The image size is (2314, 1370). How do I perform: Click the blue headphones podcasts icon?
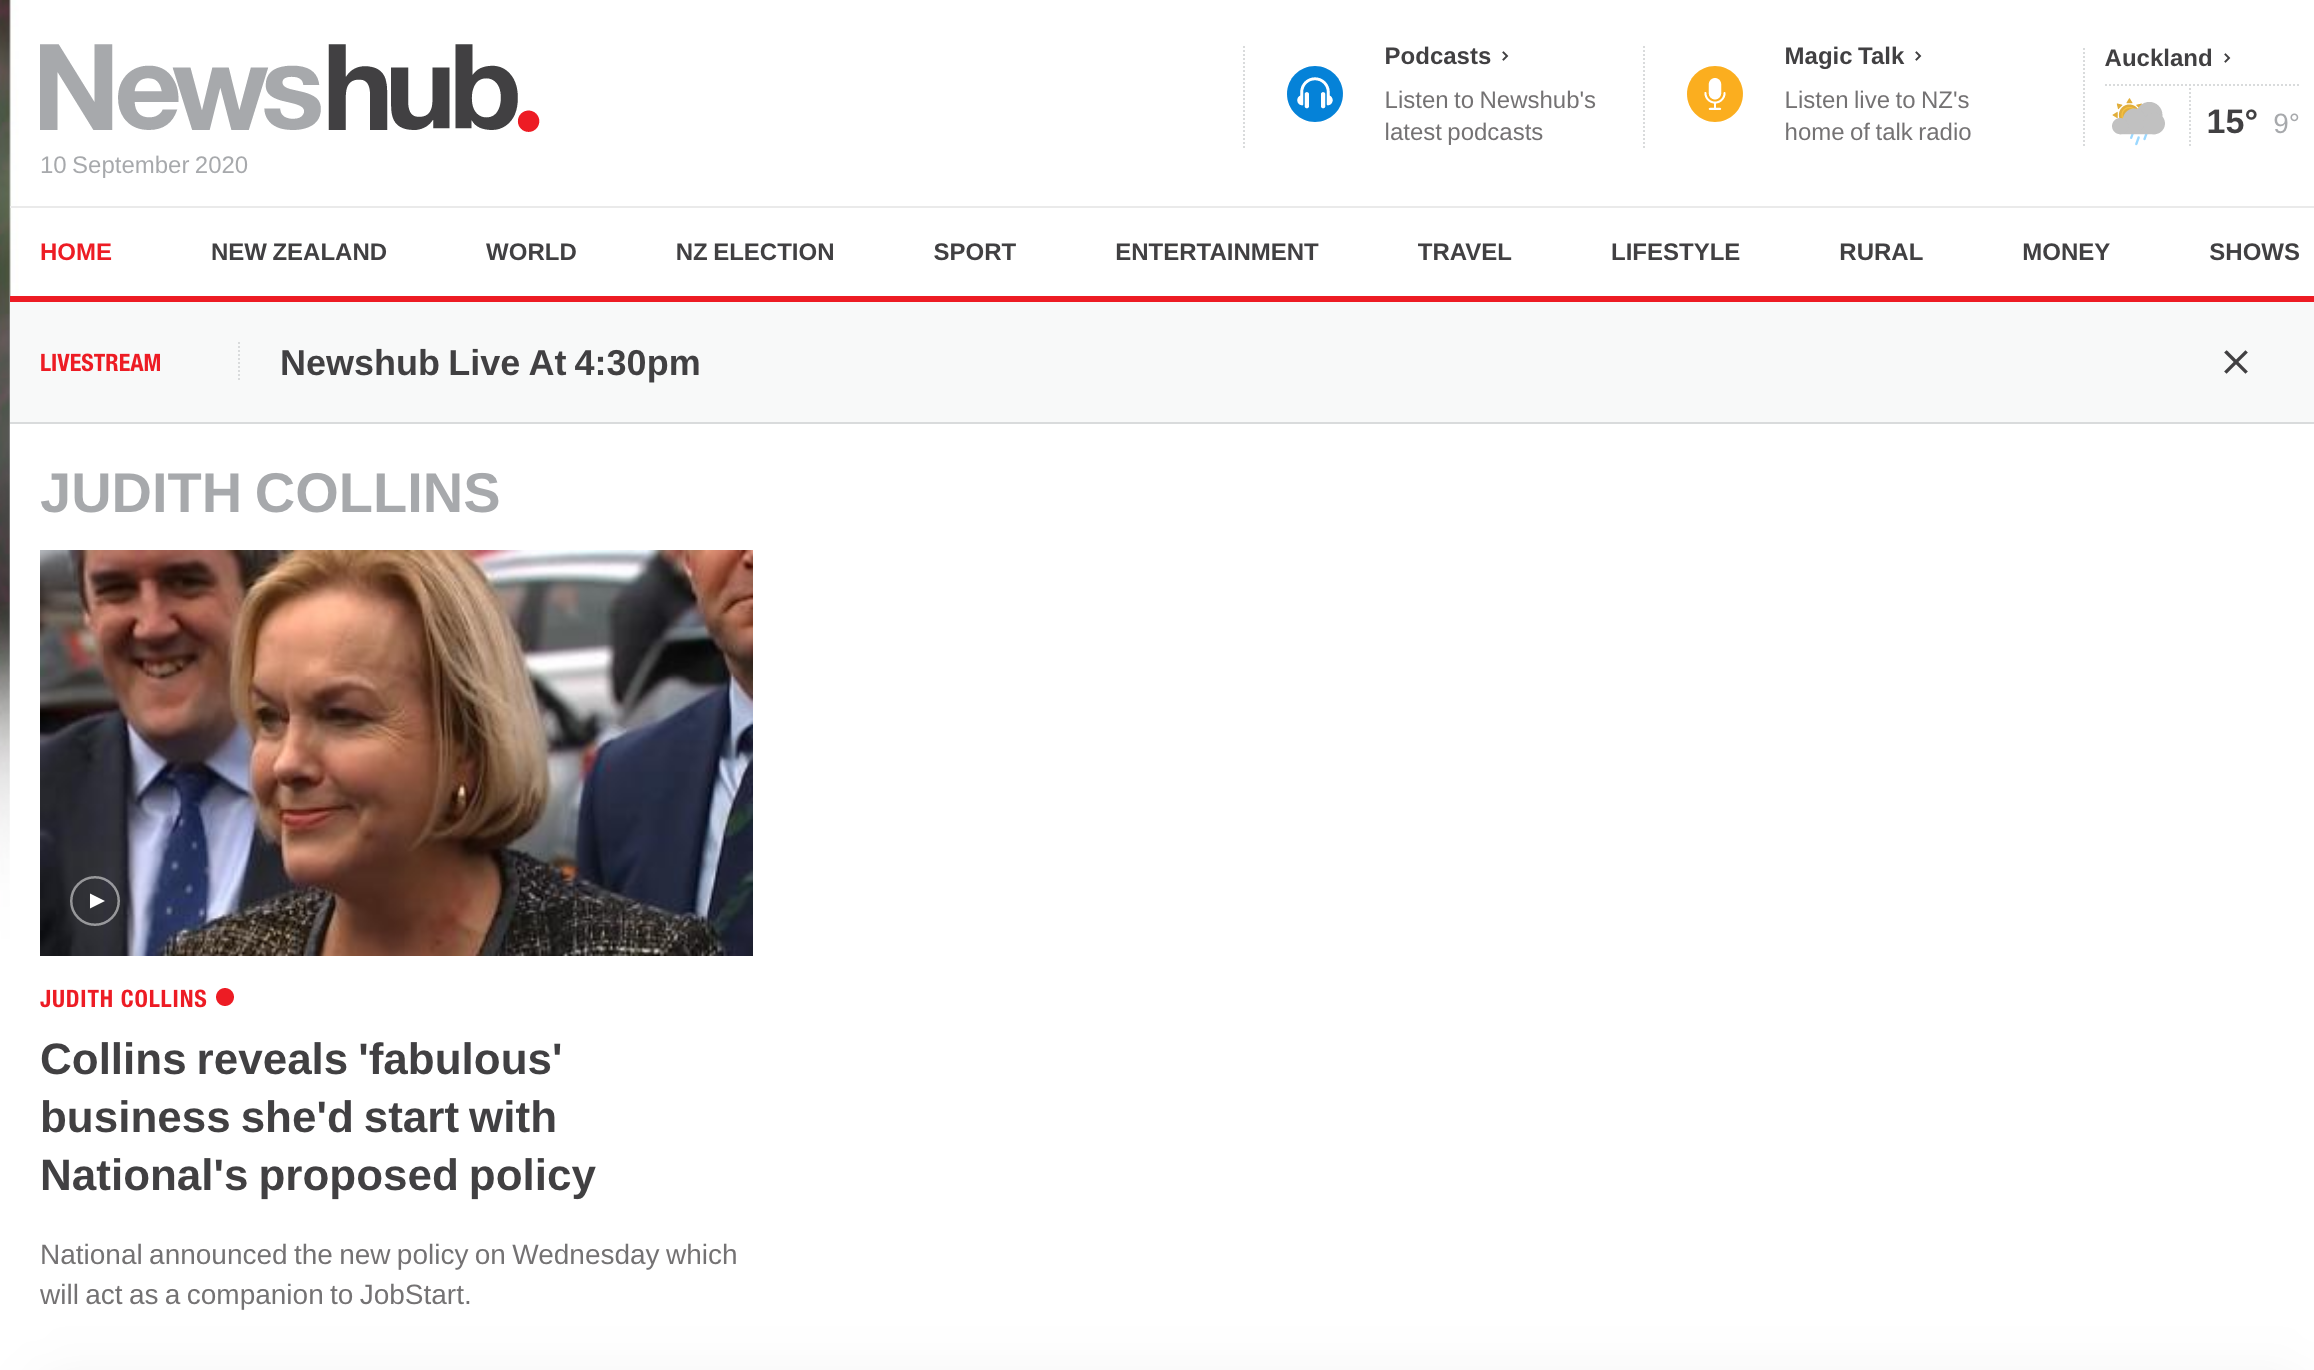[1314, 94]
